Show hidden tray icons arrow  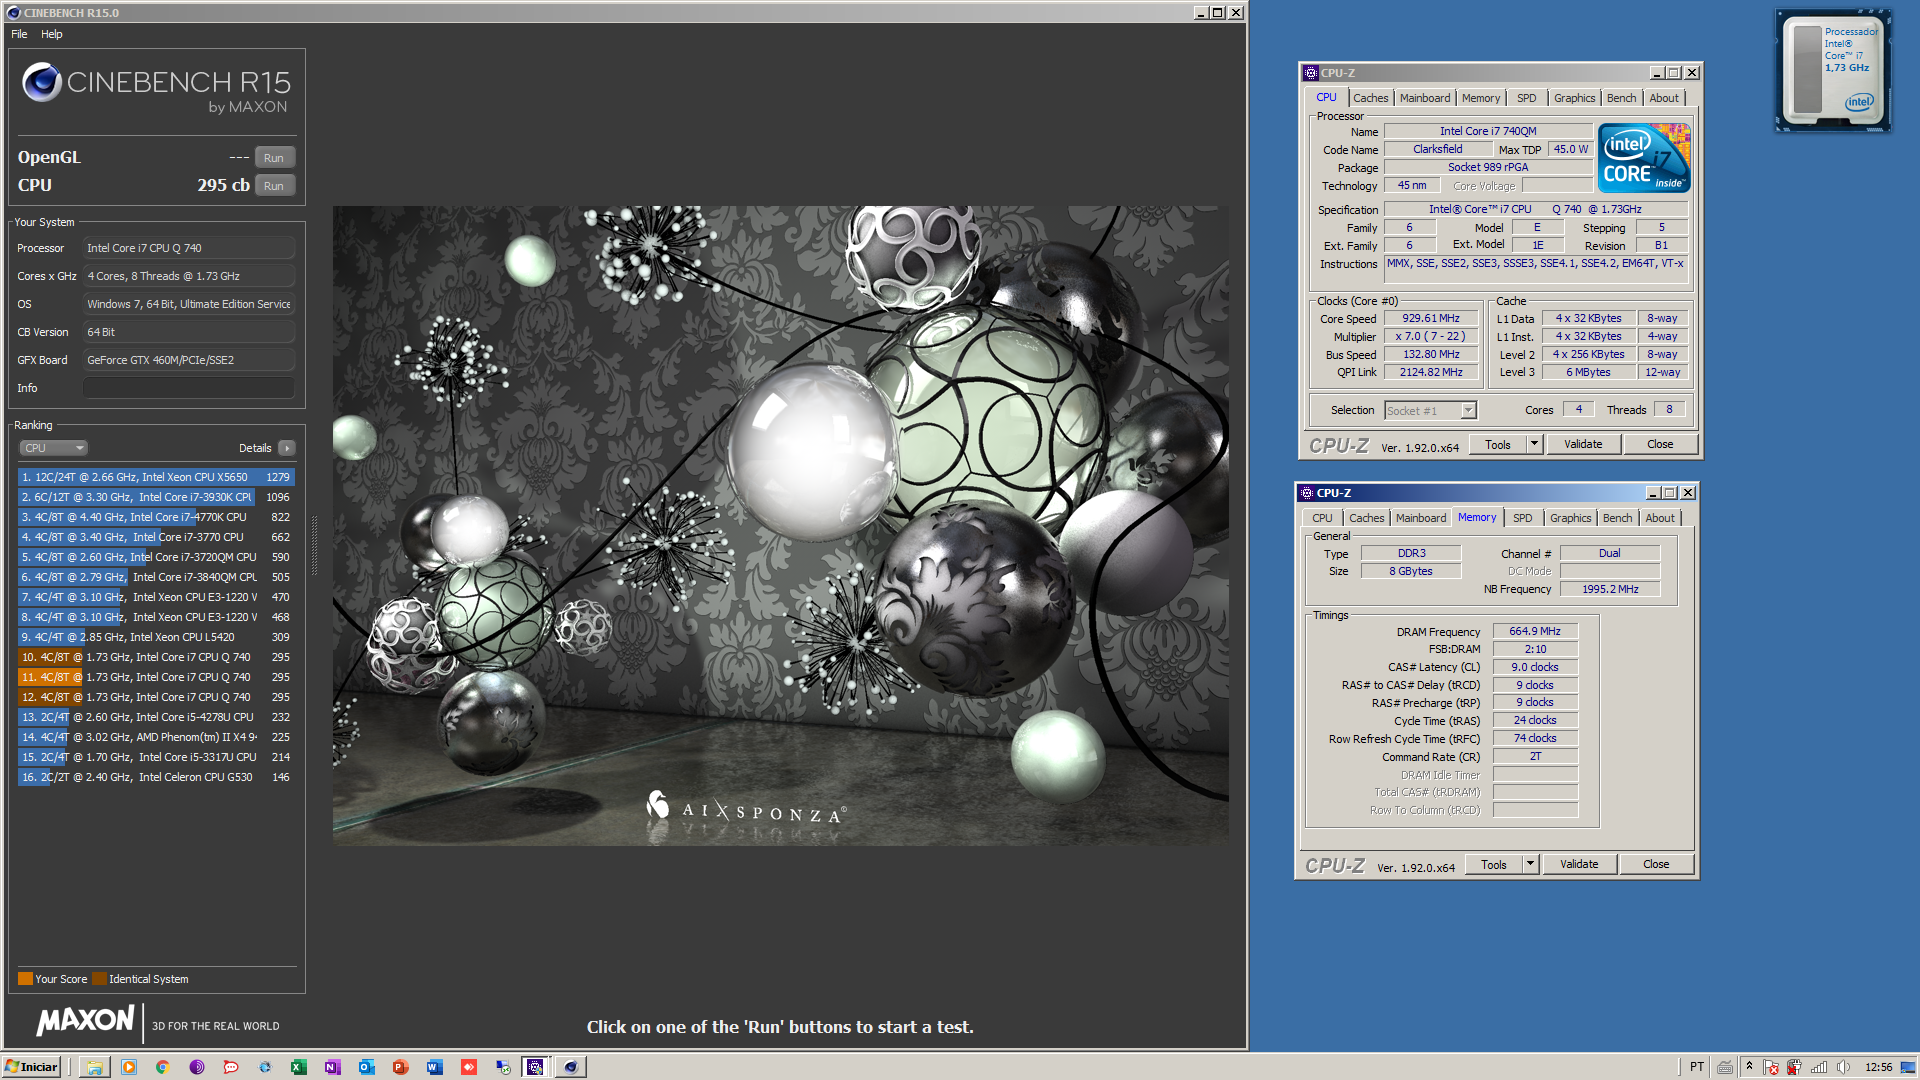(1749, 1067)
